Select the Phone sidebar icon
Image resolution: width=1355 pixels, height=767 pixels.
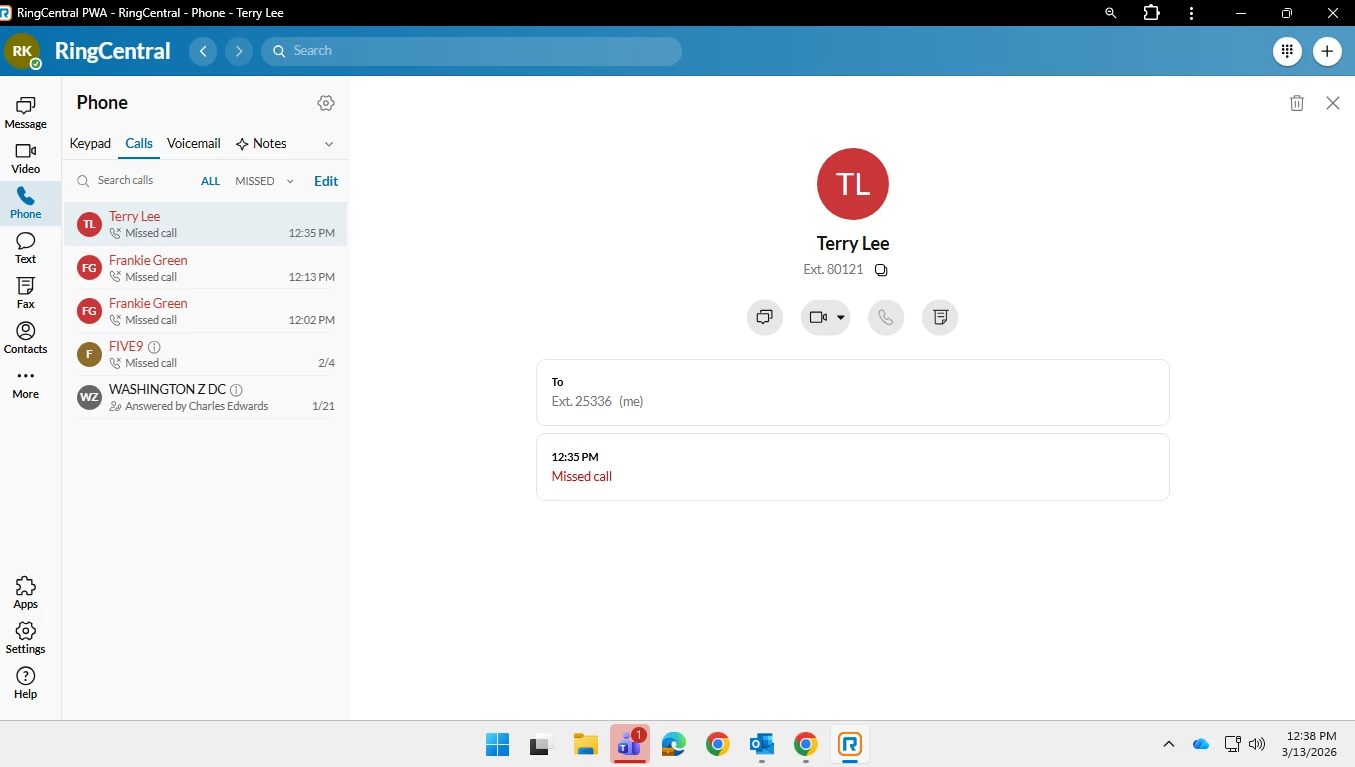(26, 203)
